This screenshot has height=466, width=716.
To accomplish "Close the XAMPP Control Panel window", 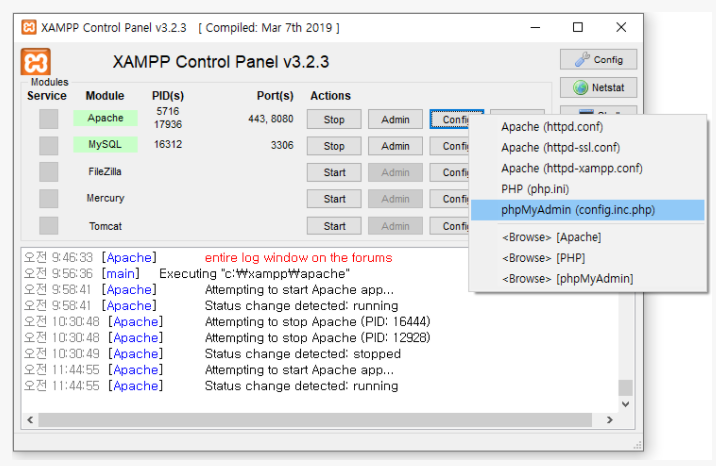I will coord(621,27).
